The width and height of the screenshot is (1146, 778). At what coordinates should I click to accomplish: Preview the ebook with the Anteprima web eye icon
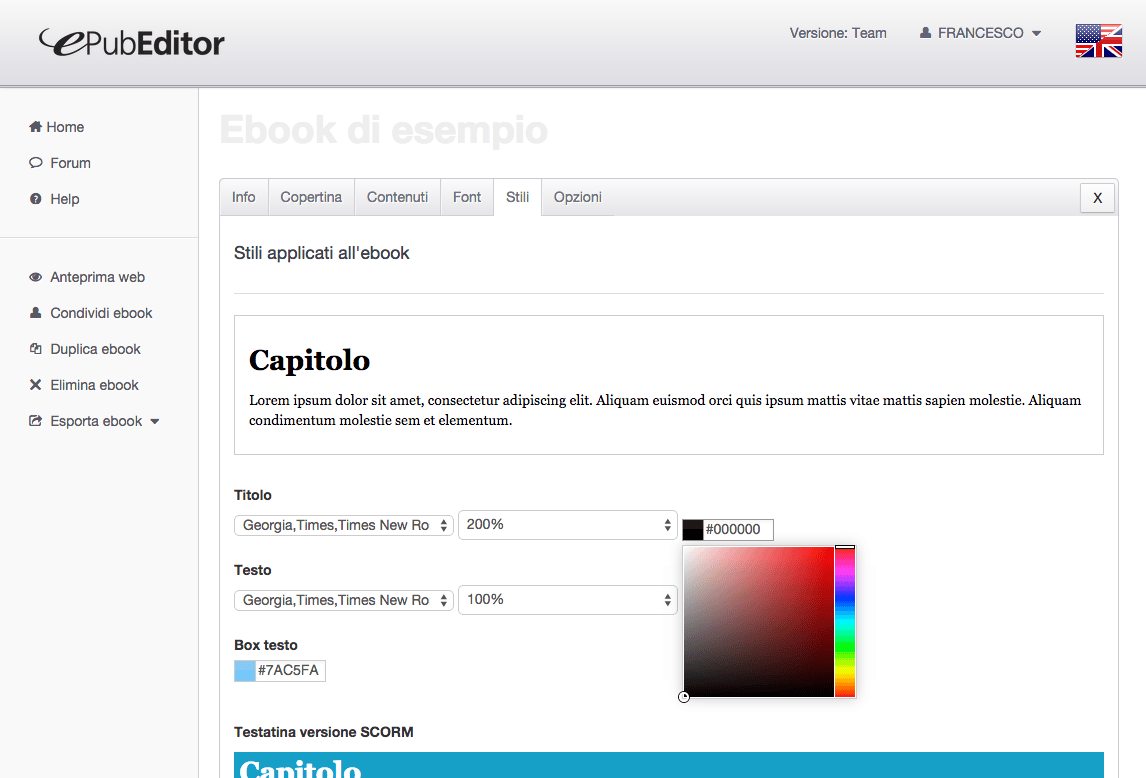(36, 277)
